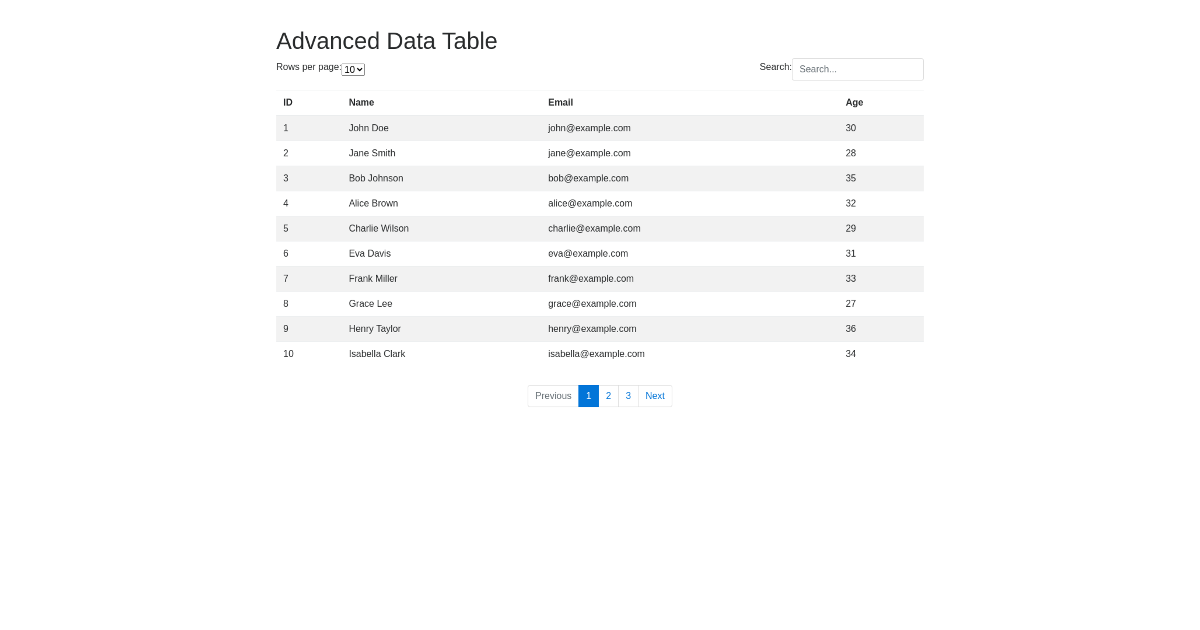1200x630 pixels.
Task: Click the age value for Eva Davis
Action: click(x=851, y=253)
